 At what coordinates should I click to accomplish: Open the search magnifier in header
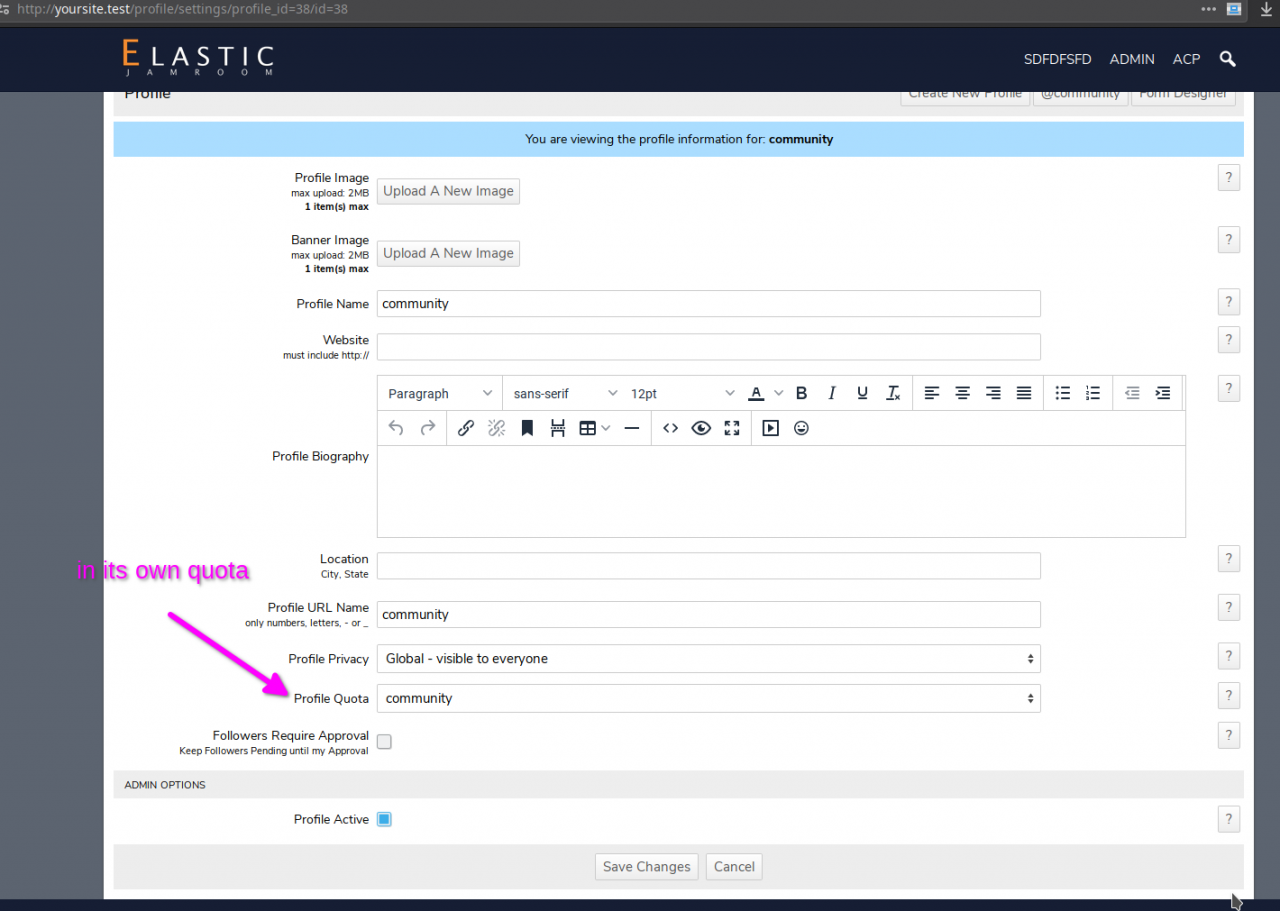[x=1228, y=59]
